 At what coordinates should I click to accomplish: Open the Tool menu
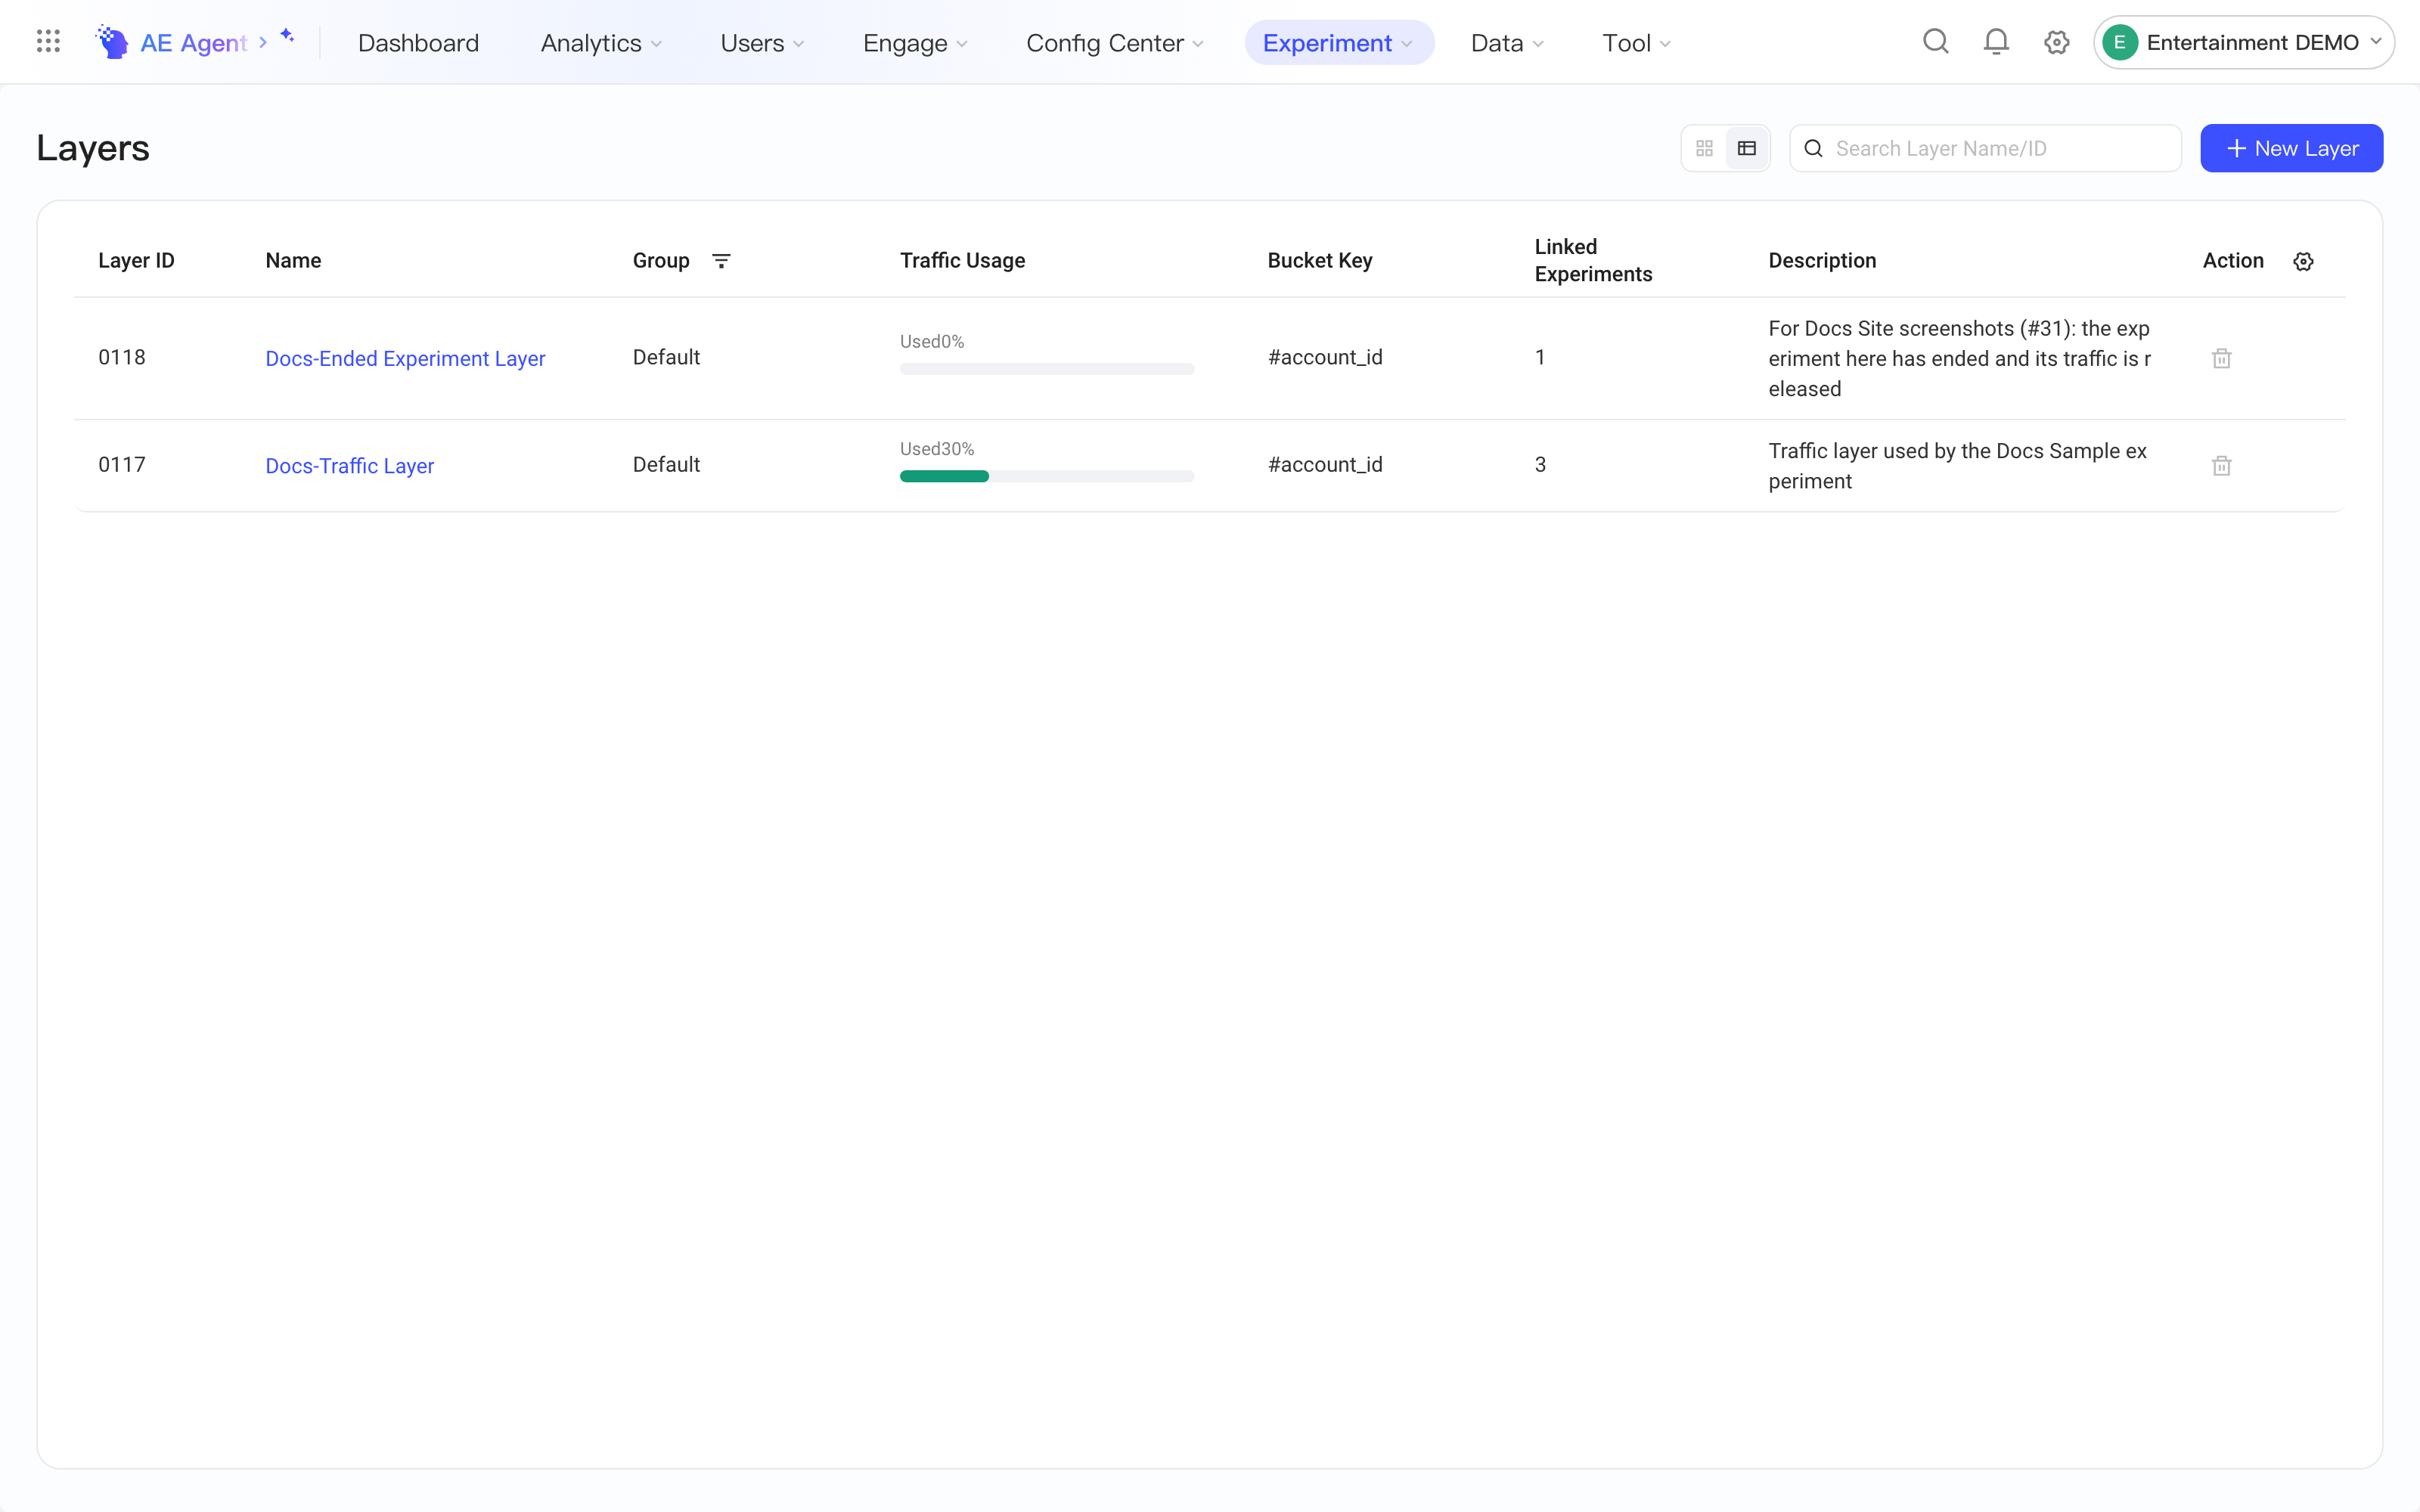click(x=1636, y=43)
